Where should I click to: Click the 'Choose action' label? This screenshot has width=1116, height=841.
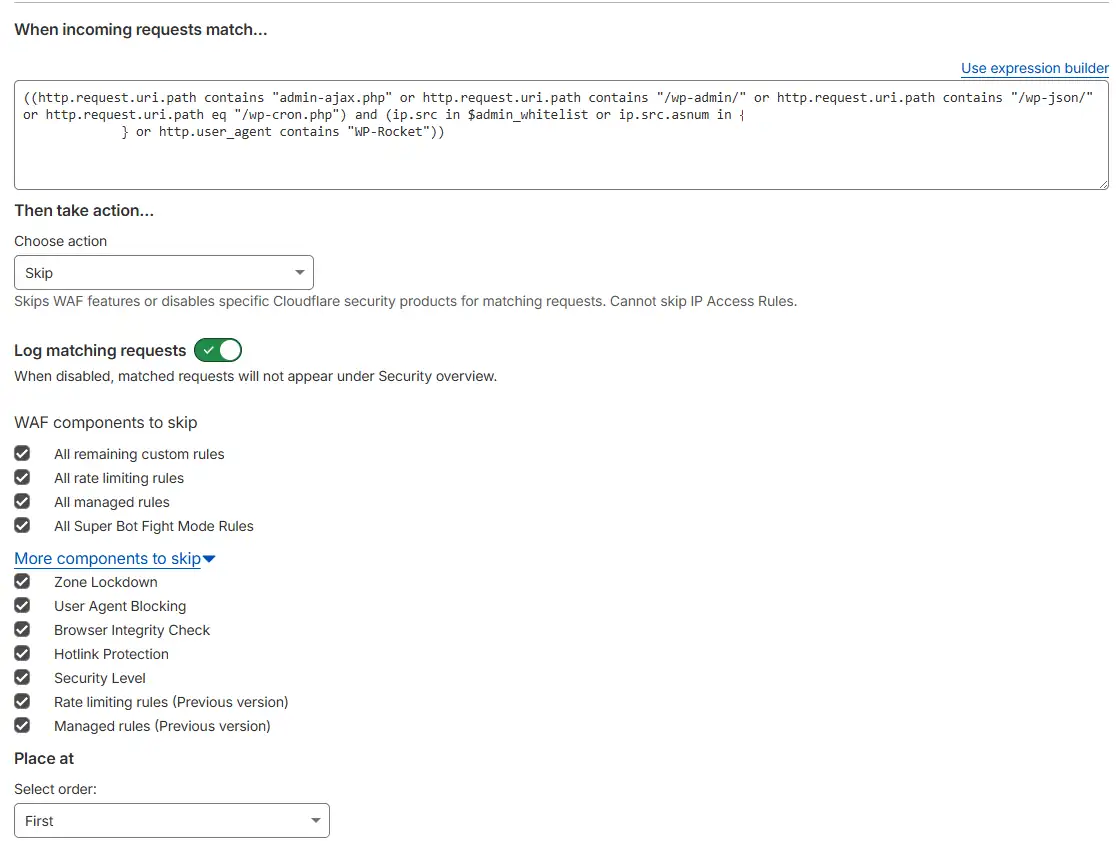point(60,241)
